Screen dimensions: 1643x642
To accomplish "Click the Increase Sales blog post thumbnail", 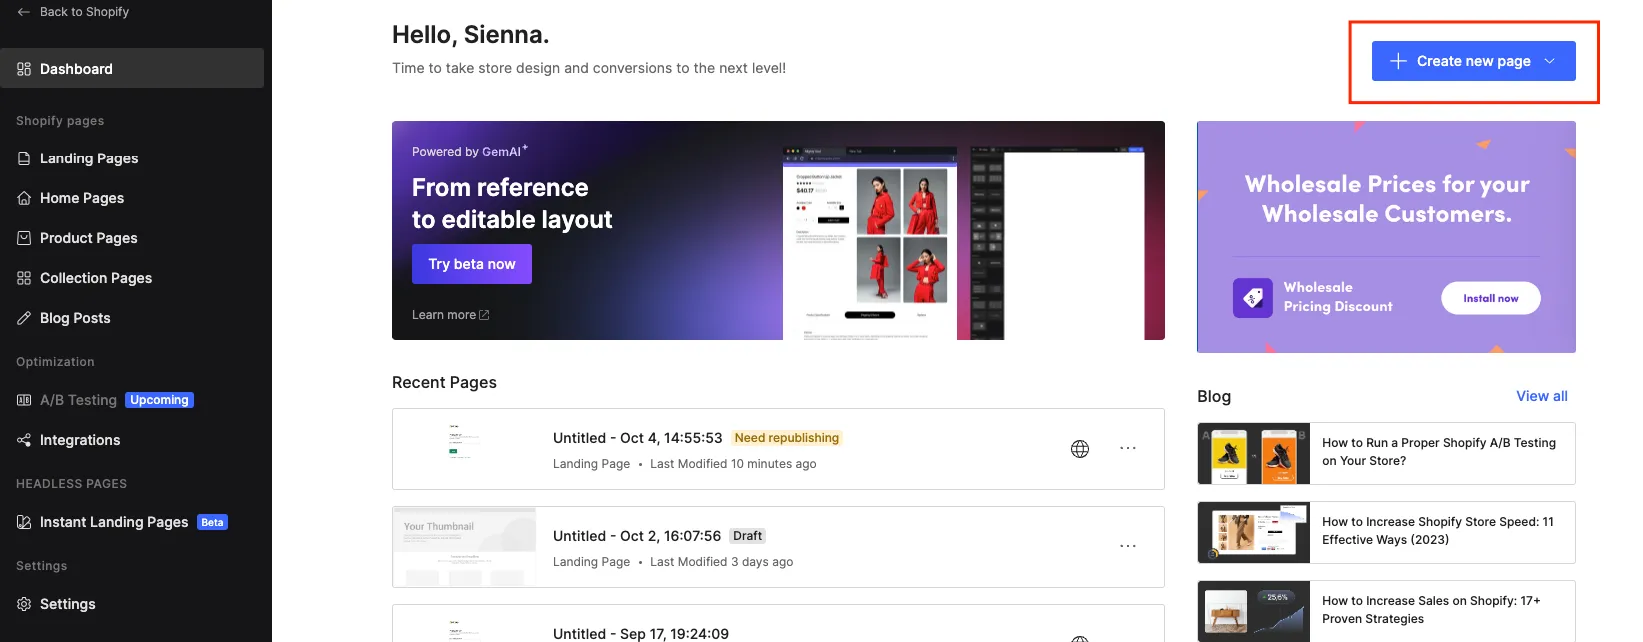I will point(1254,611).
